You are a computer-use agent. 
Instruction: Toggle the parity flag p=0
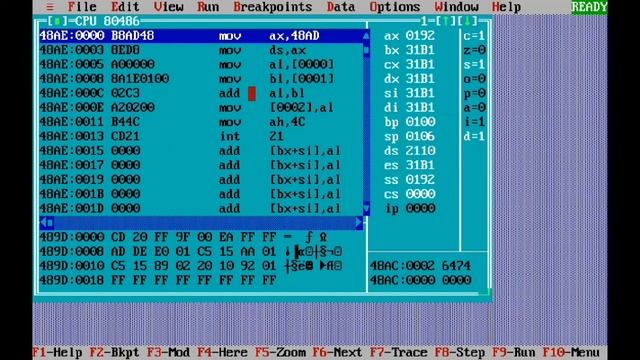click(474, 93)
